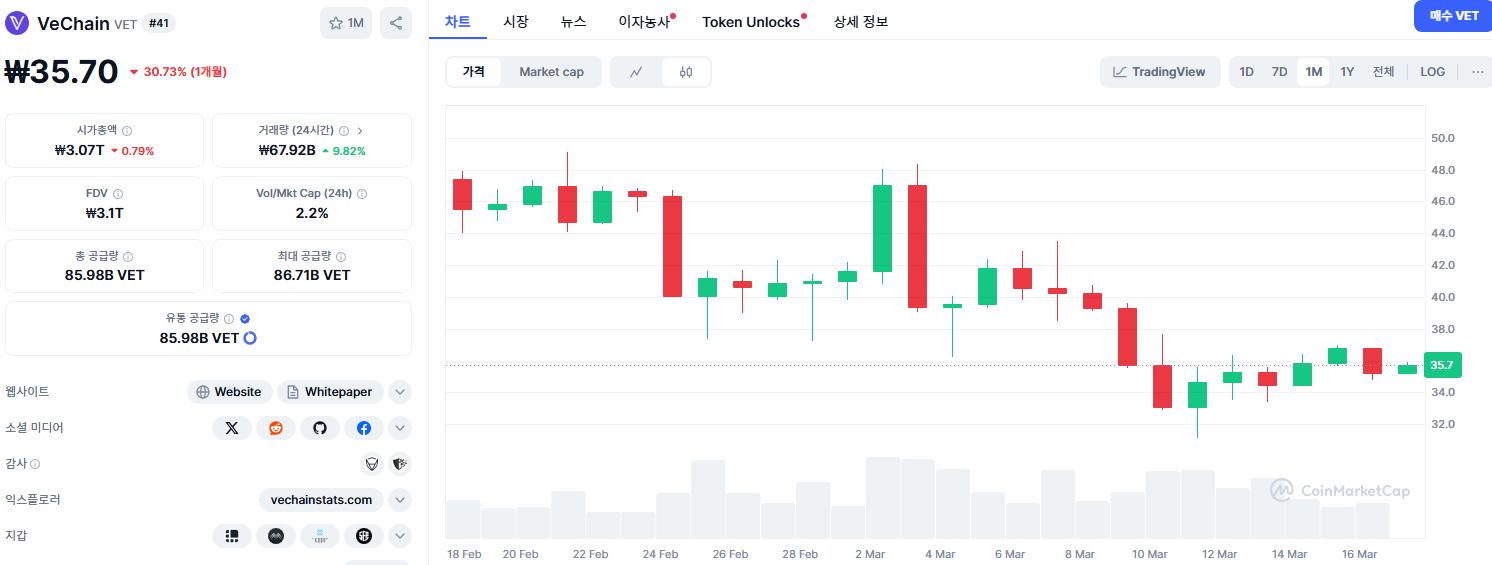
Task: Click the info icon next to 감사
Action: pyautogui.click(x=35, y=464)
